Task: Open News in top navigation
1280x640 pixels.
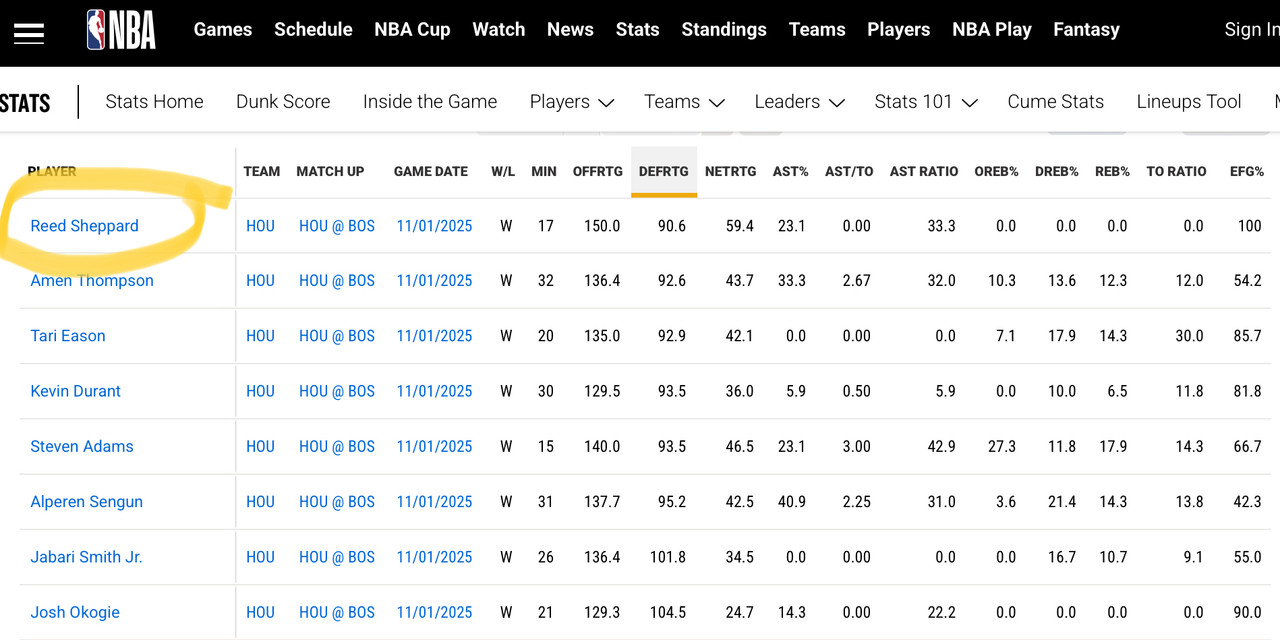Action: tap(570, 30)
